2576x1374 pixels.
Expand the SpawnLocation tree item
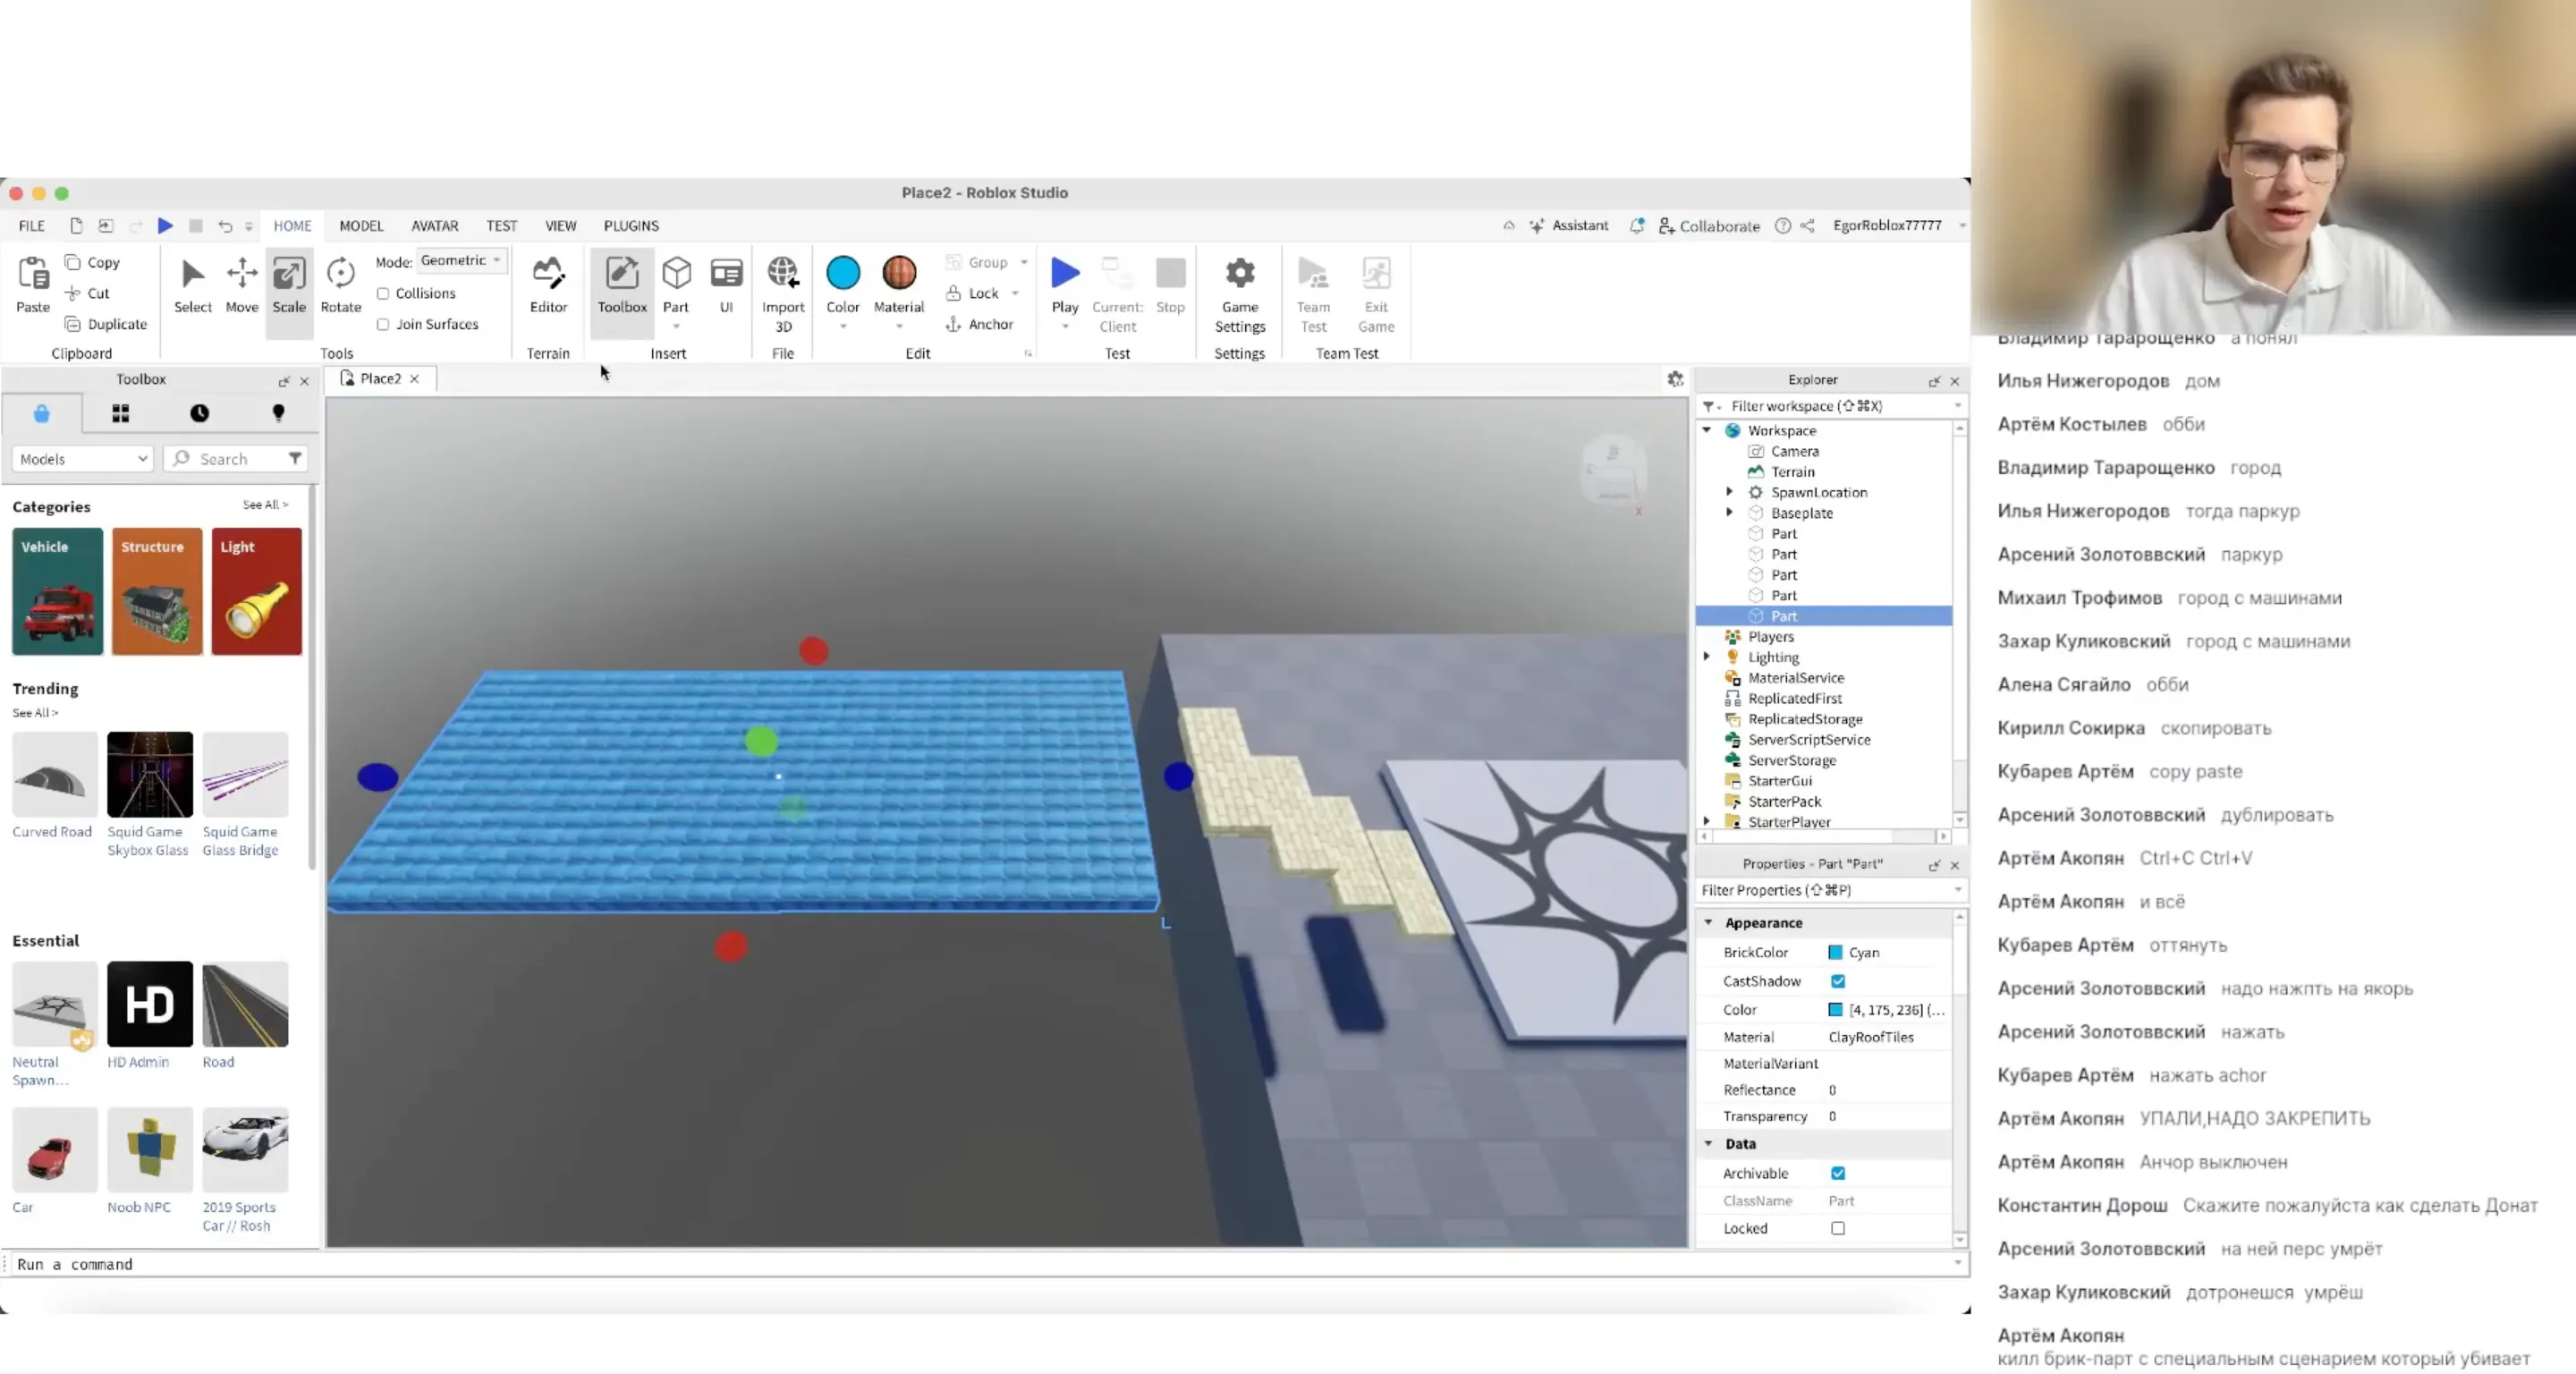coord(1730,492)
